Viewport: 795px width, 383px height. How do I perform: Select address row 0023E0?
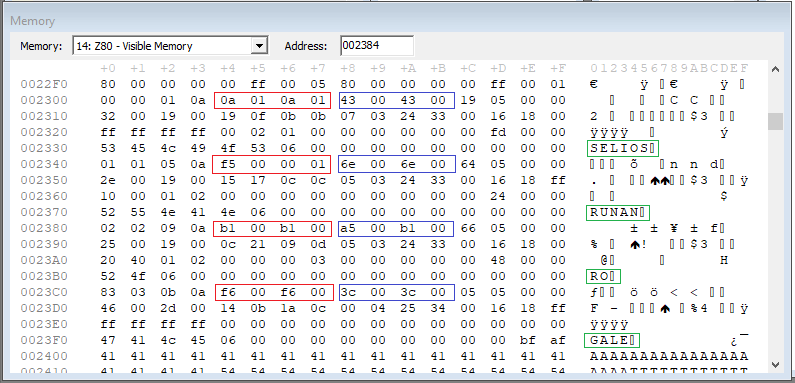point(44,324)
